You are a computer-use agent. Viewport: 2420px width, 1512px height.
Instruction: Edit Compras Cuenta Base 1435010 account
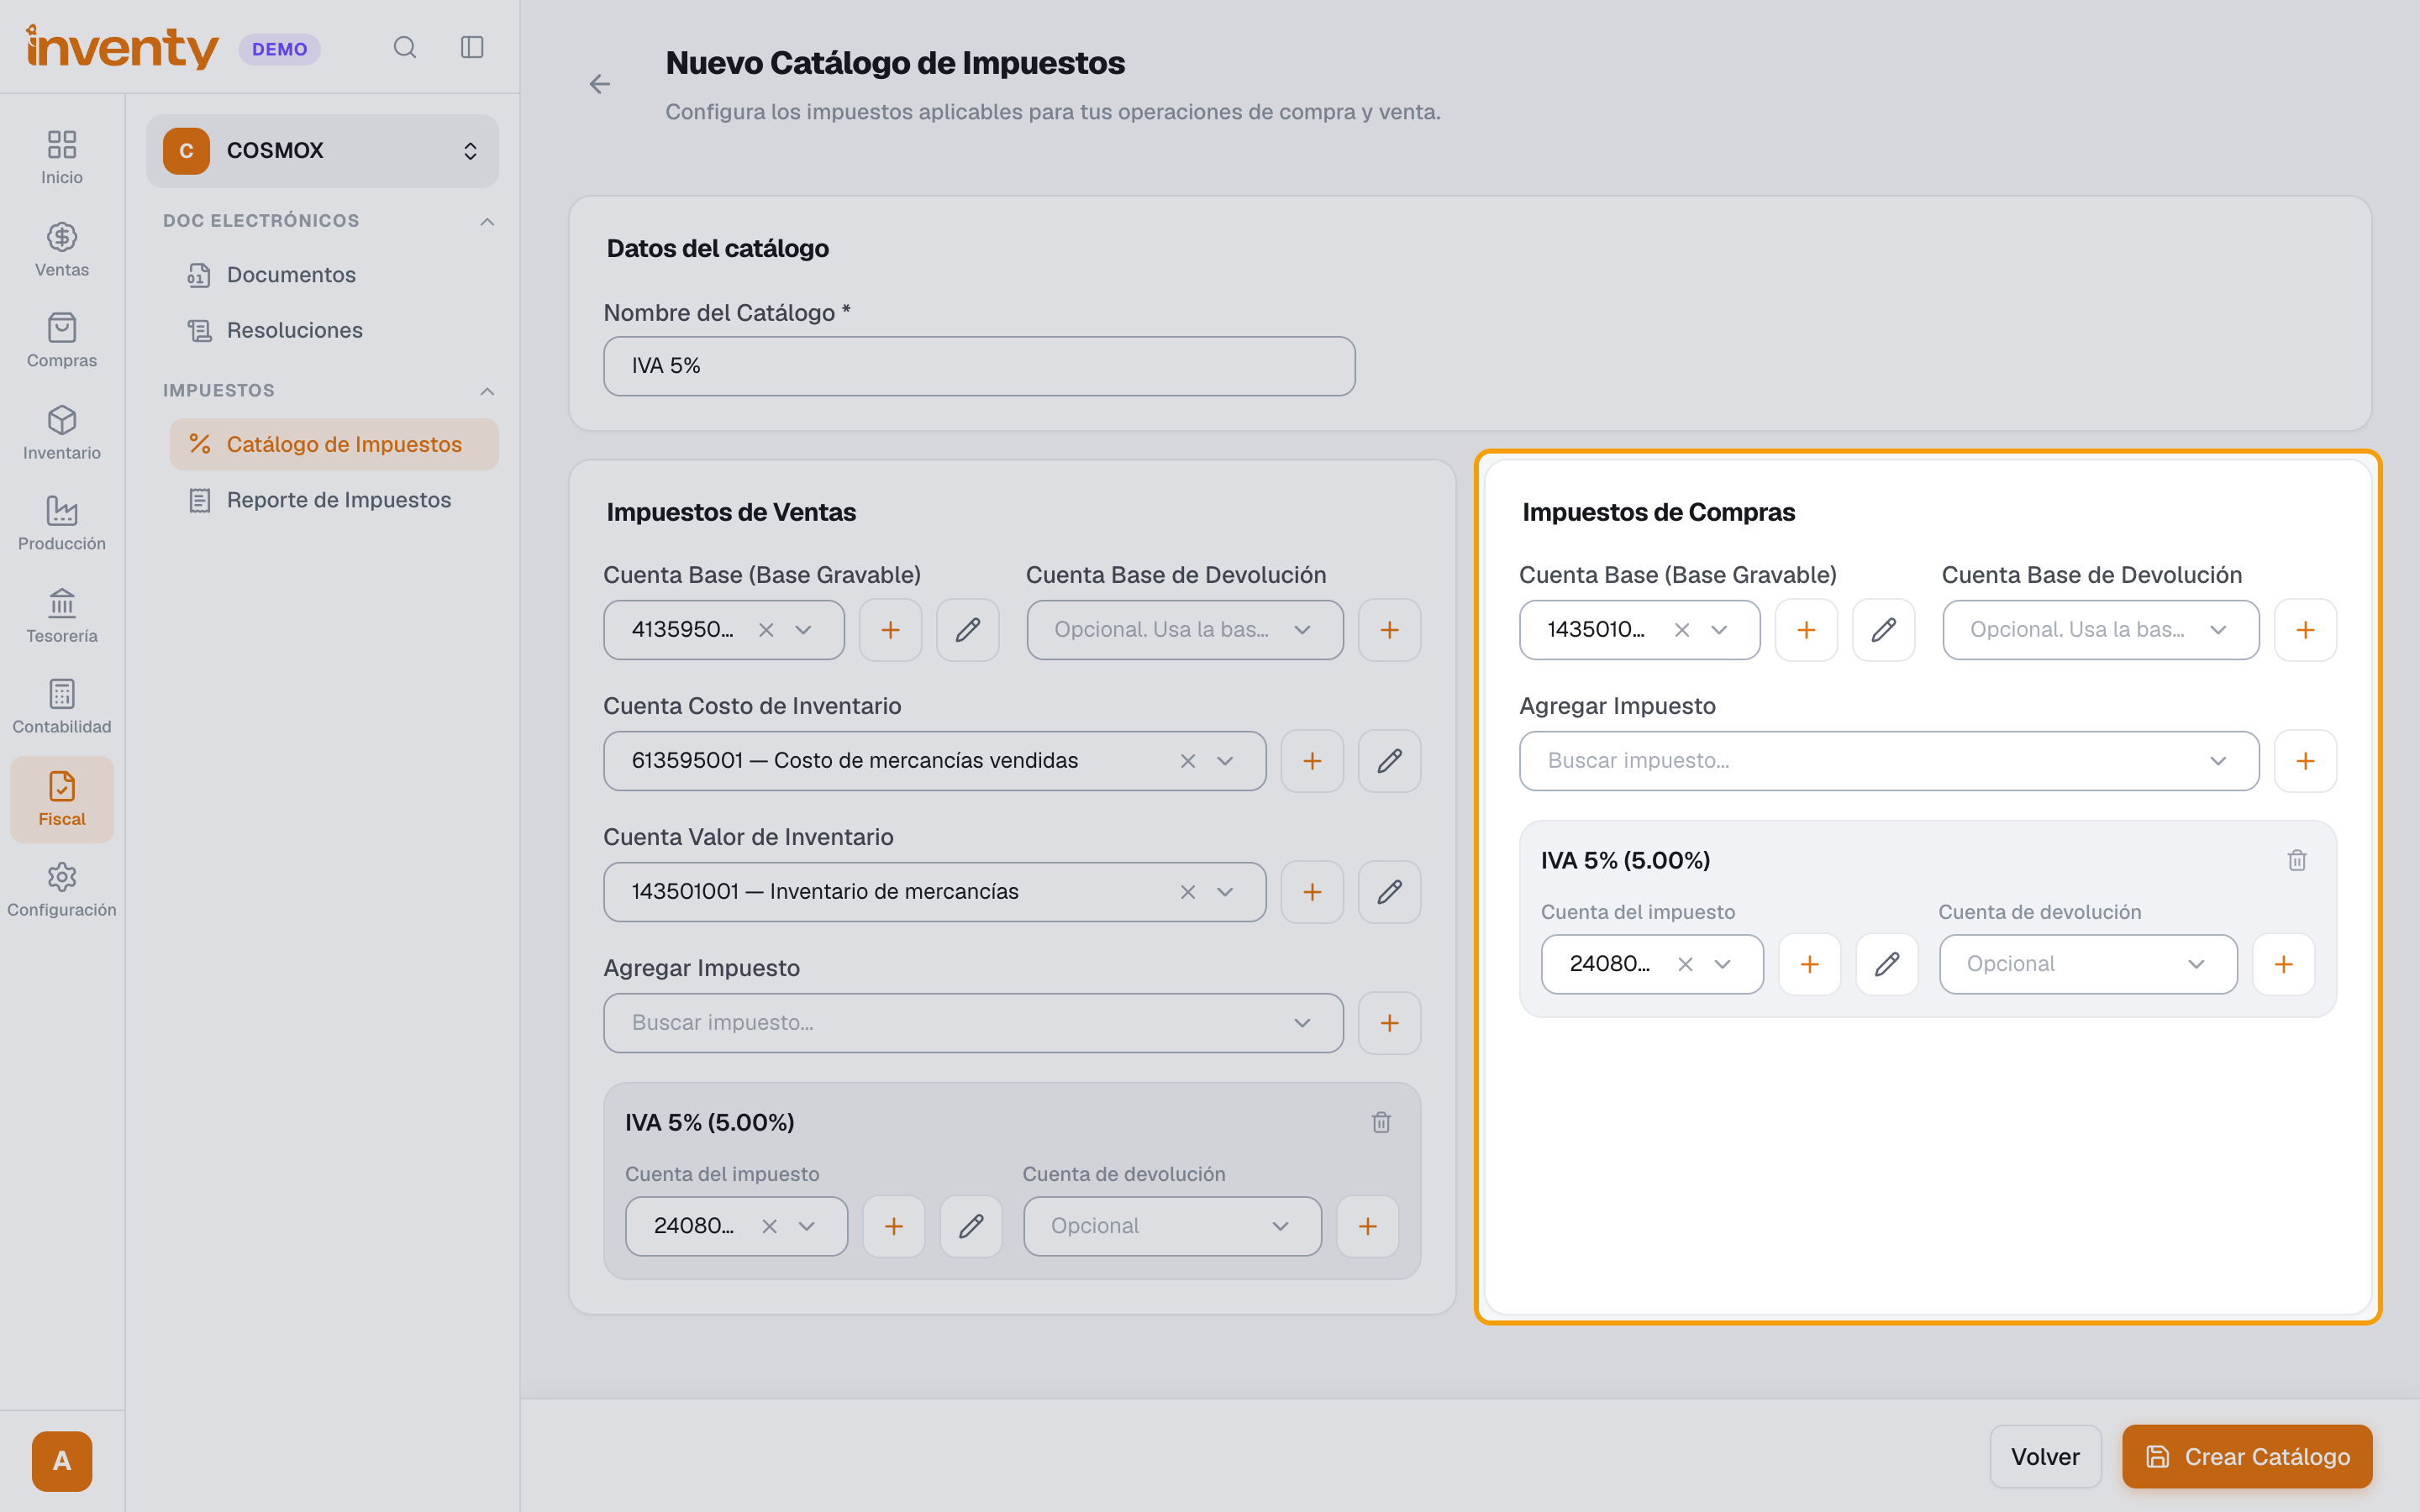(x=1883, y=630)
